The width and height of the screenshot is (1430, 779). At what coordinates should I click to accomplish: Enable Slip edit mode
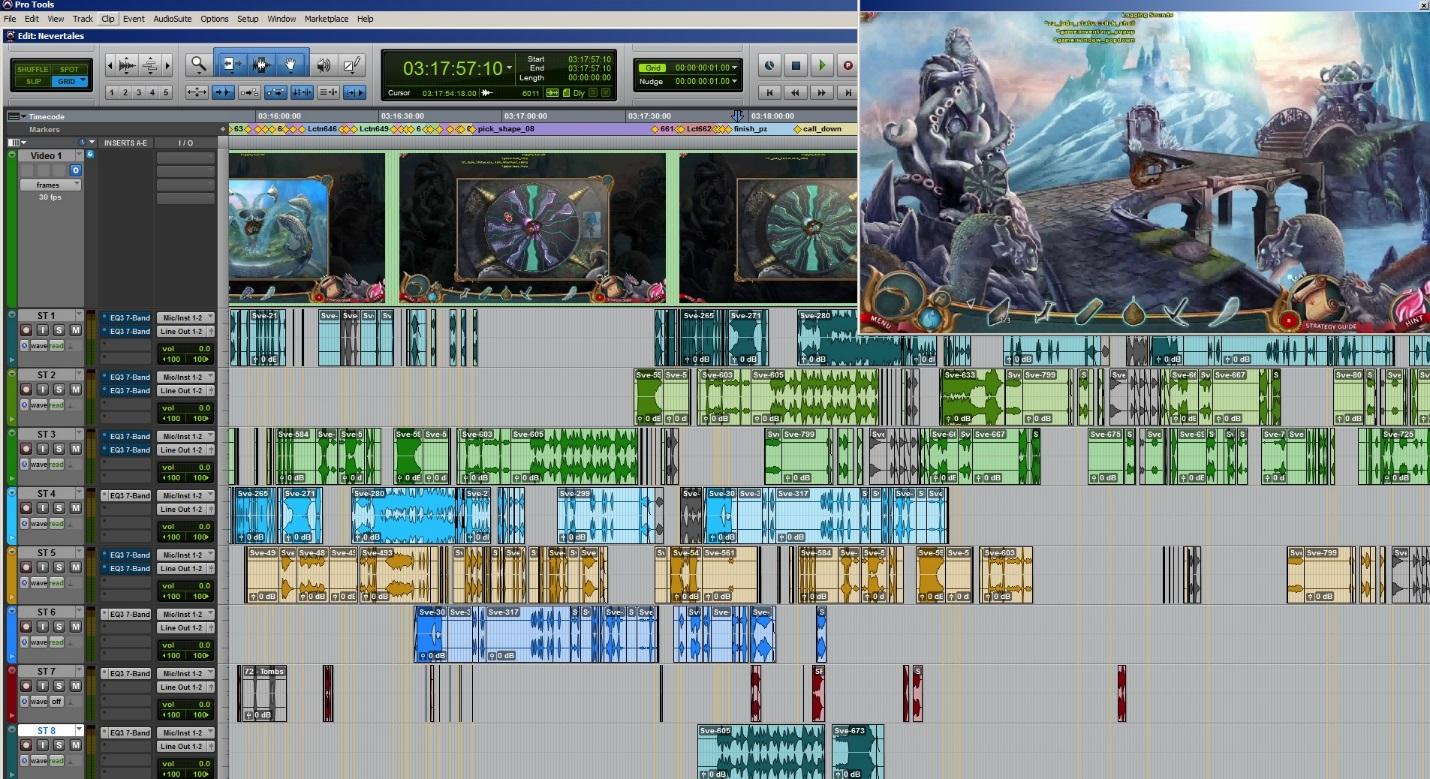point(33,81)
